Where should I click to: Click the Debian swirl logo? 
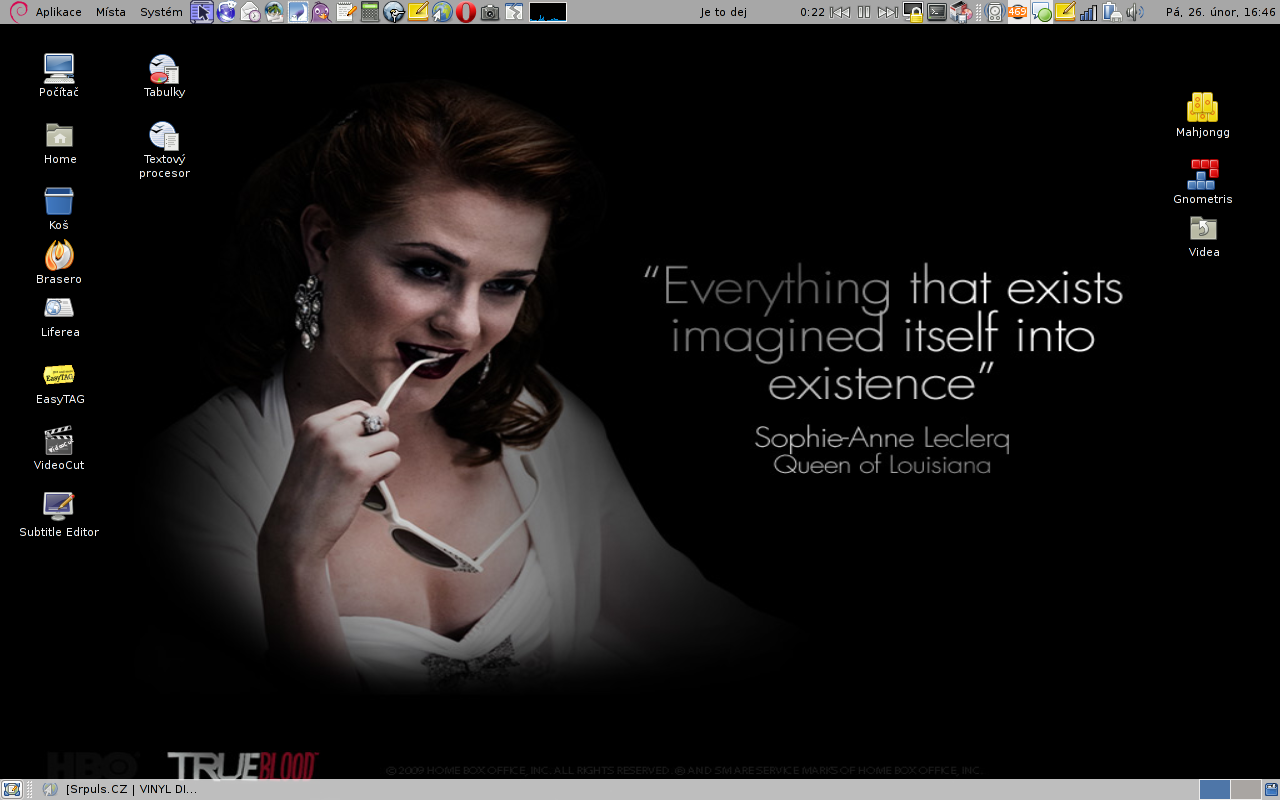click(x=17, y=12)
